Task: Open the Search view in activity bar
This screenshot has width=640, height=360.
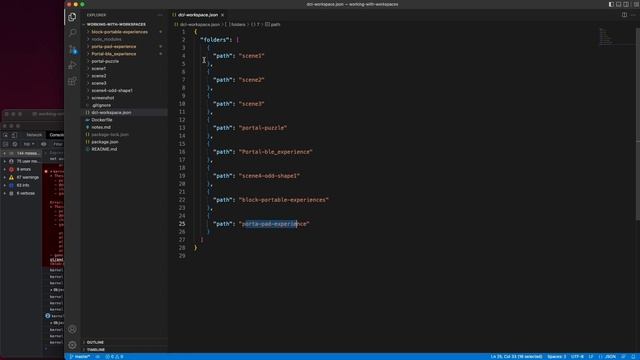Action: click(72, 33)
